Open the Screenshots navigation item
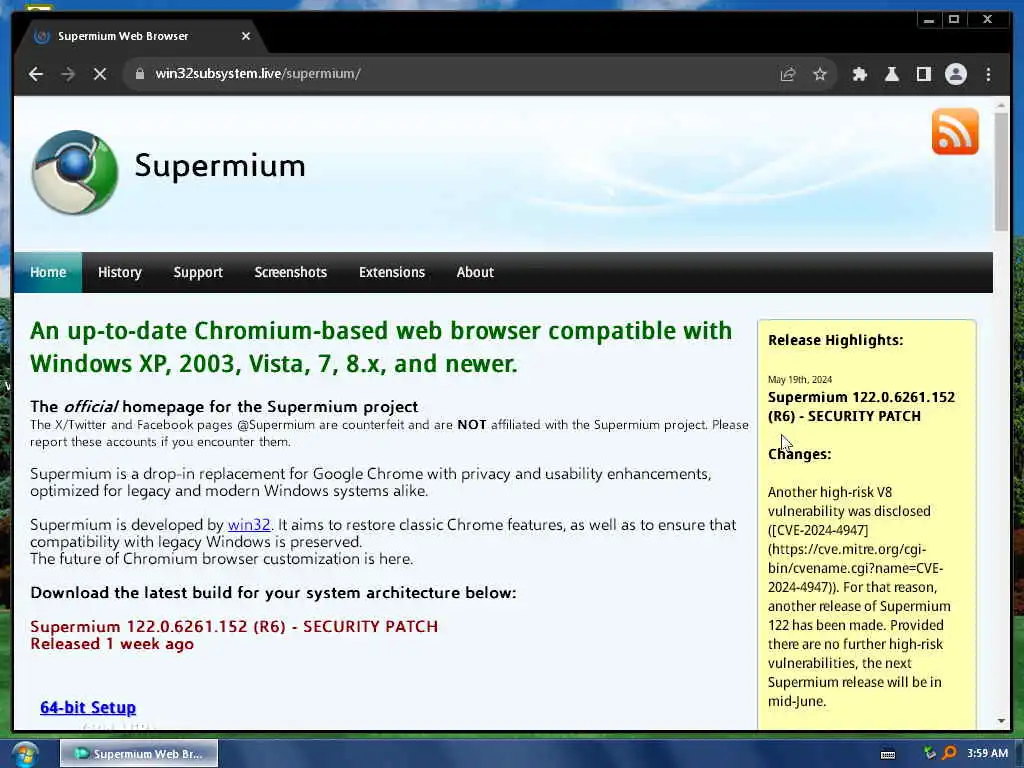Image resolution: width=1024 pixels, height=768 pixels. (x=291, y=272)
